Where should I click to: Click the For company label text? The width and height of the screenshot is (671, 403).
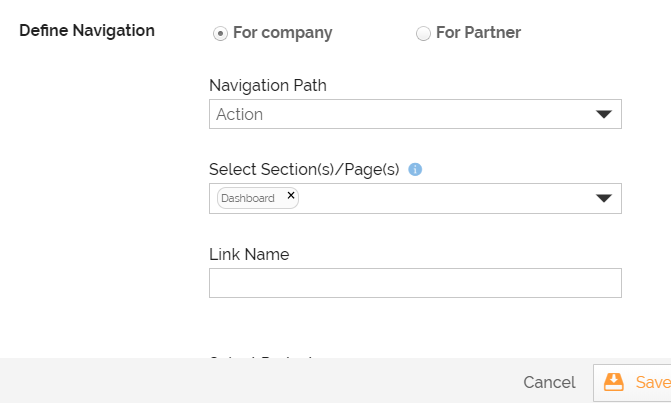pyautogui.click(x=282, y=33)
